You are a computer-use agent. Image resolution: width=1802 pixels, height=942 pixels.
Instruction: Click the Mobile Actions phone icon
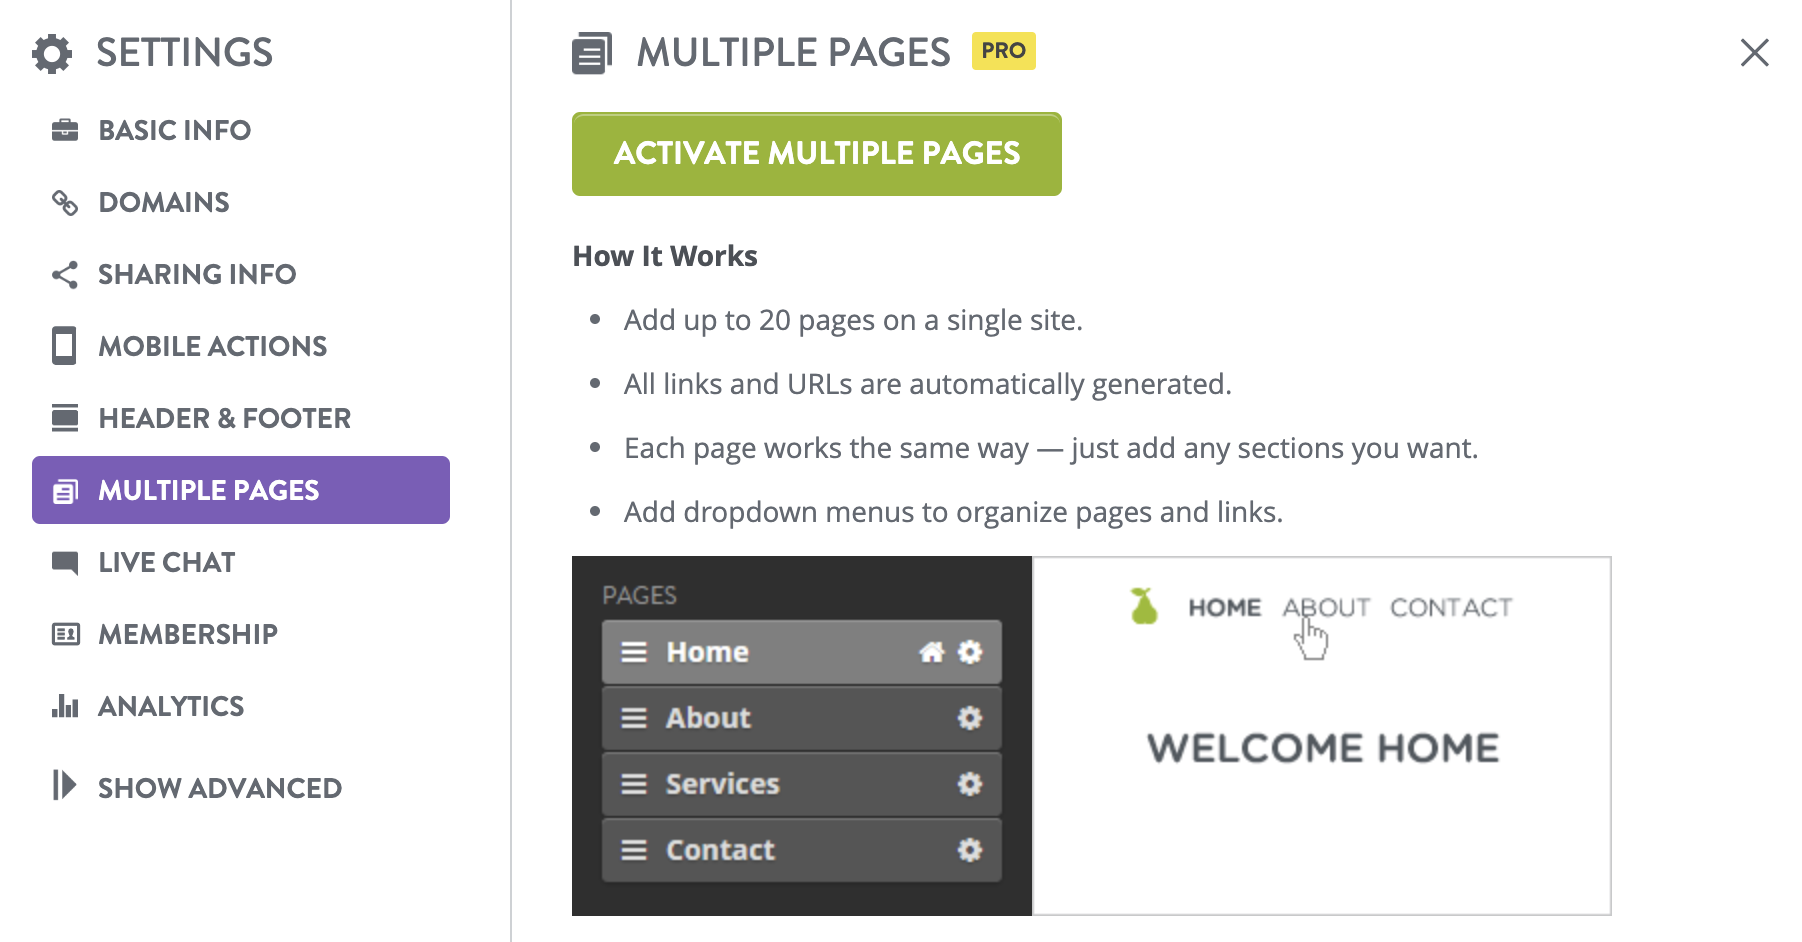[65, 346]
